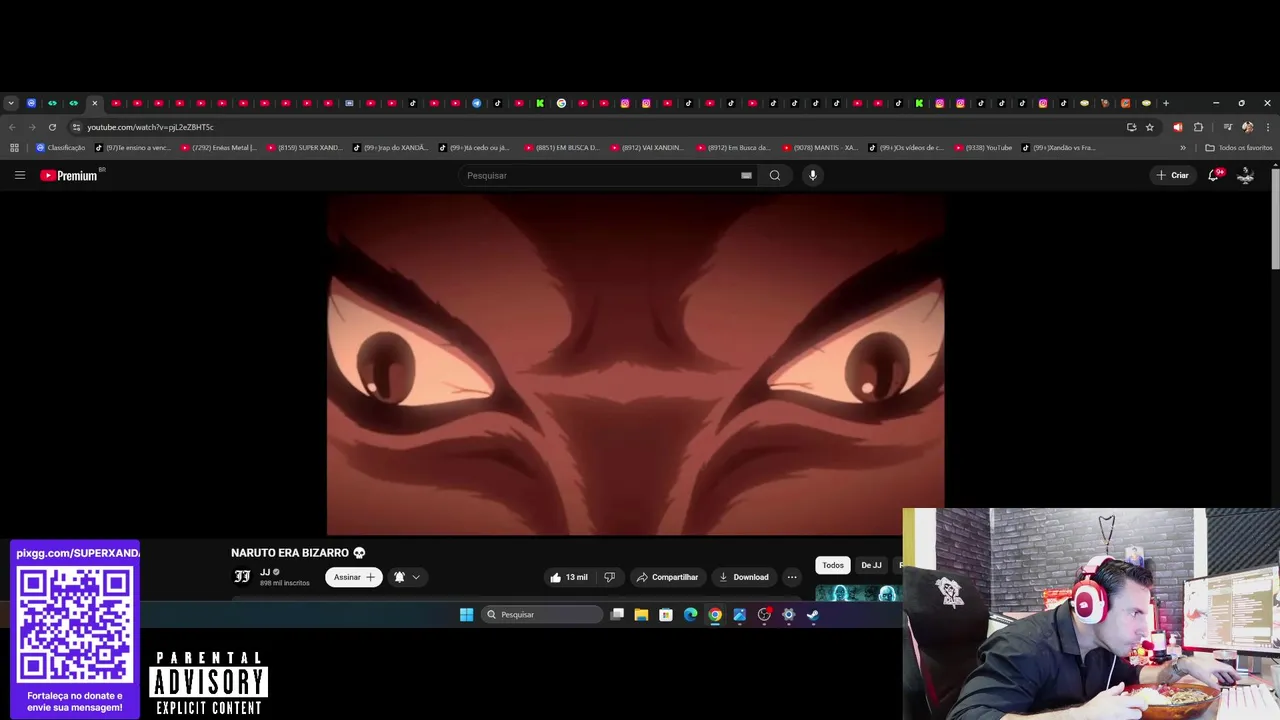1280x720 pixels.
Task: Open Todos os favoritos folder
Action: coord(1239,148)
